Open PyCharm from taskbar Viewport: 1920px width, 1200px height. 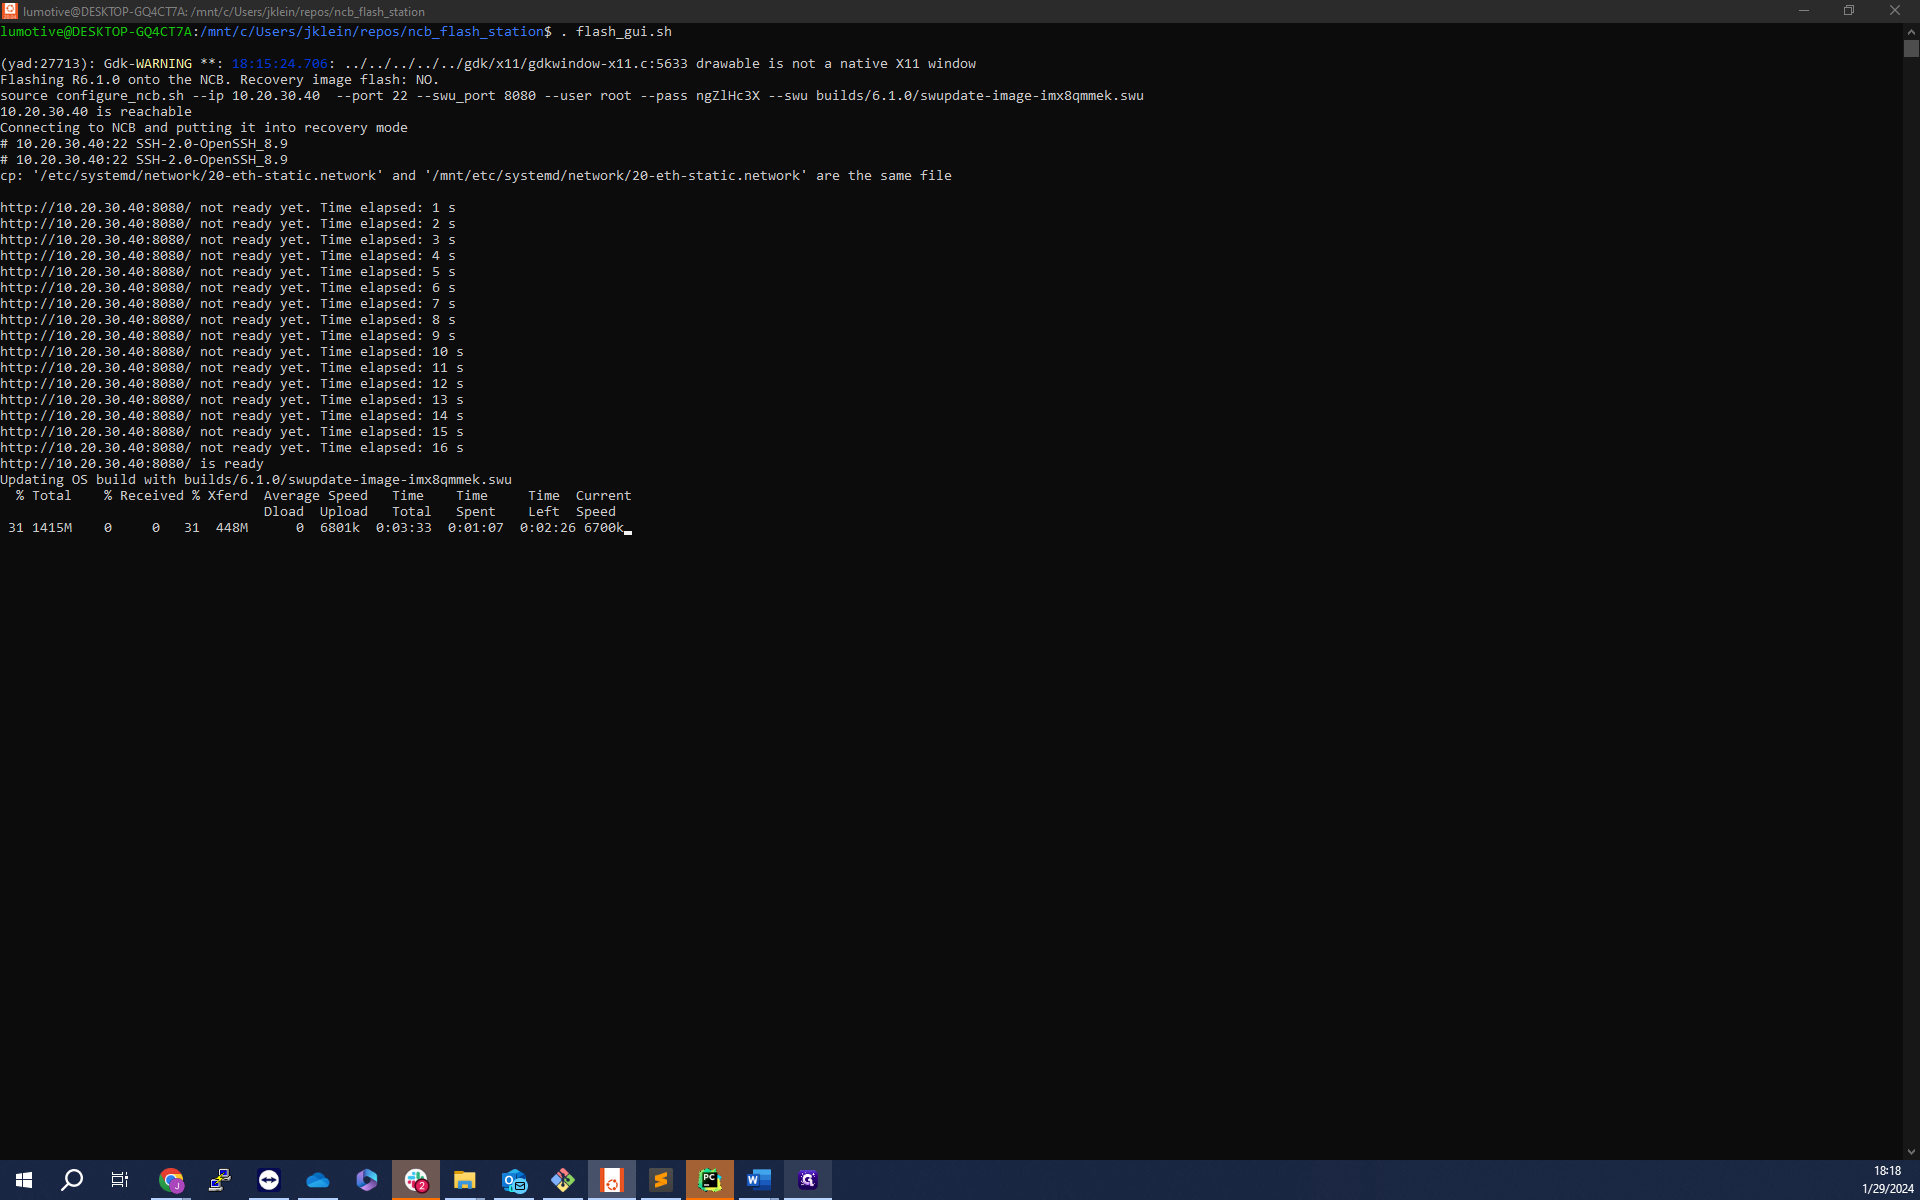click(x=710, y=1180)
